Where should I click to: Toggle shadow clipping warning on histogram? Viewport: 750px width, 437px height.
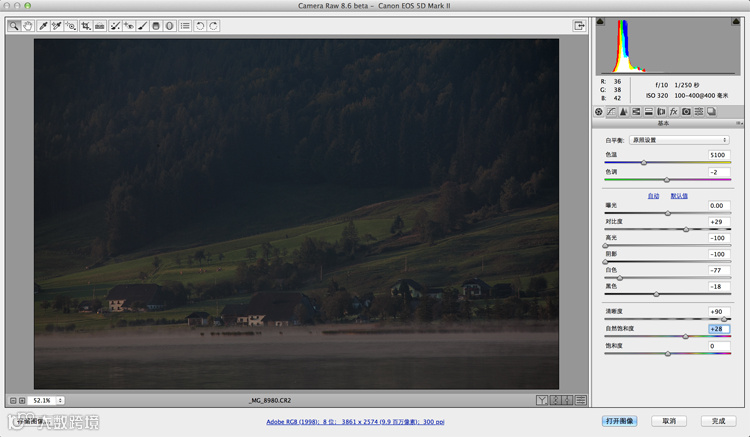click(x=600, y=22)
